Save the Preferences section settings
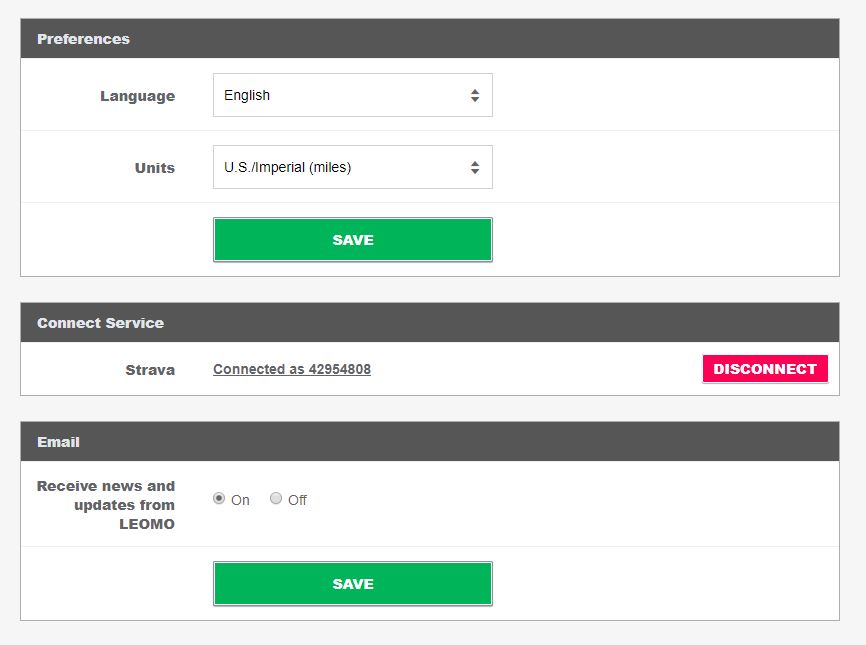The height and width of the screenshot is (645, 866). pyautogui.click(x=352, y=240)
